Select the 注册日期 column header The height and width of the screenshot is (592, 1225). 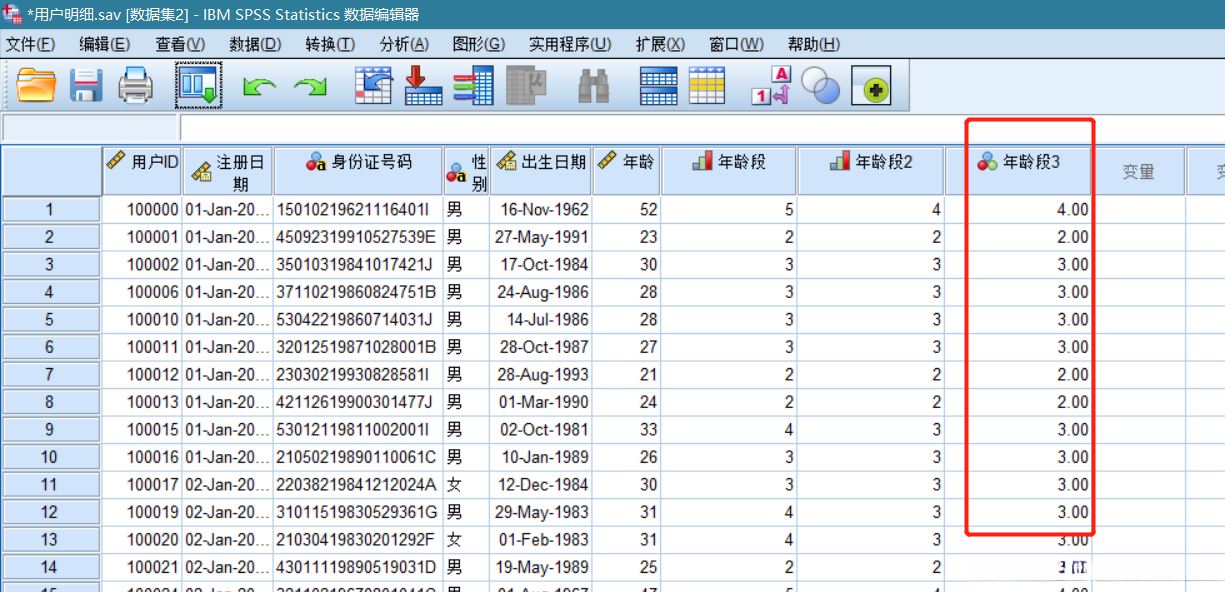228,171
